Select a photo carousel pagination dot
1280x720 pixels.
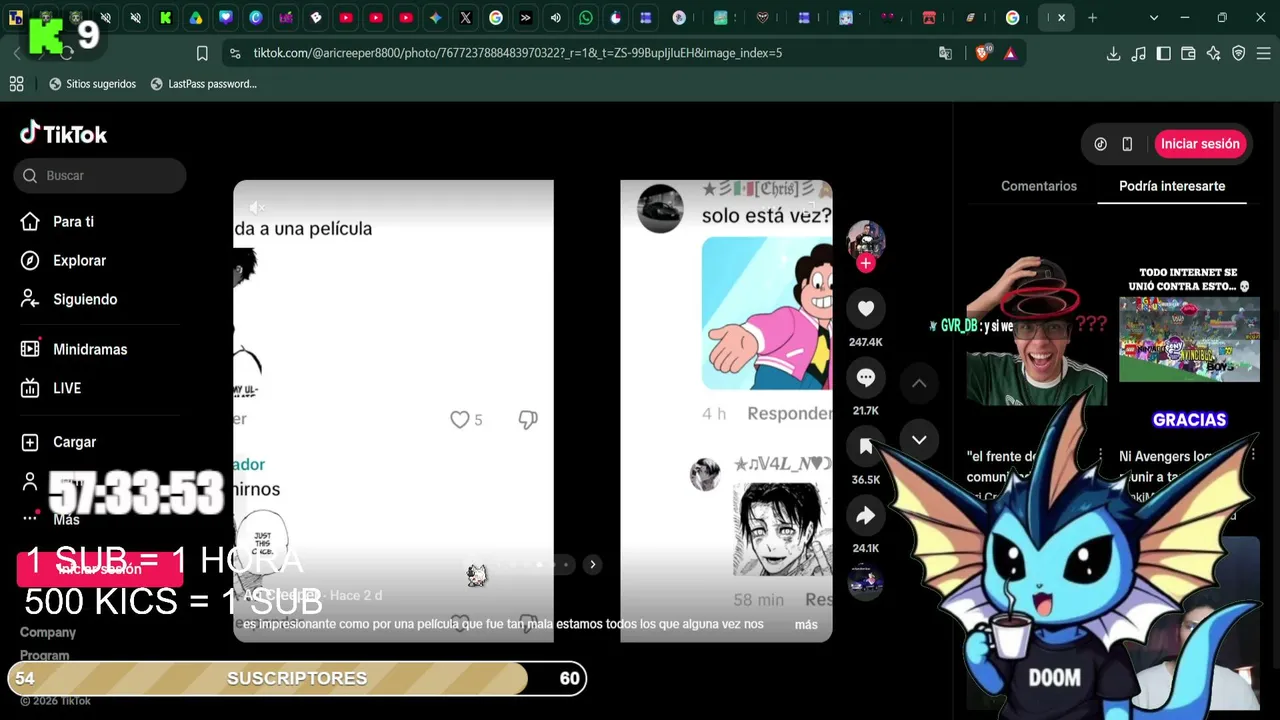pyautogui.click(x=539, y=565)
